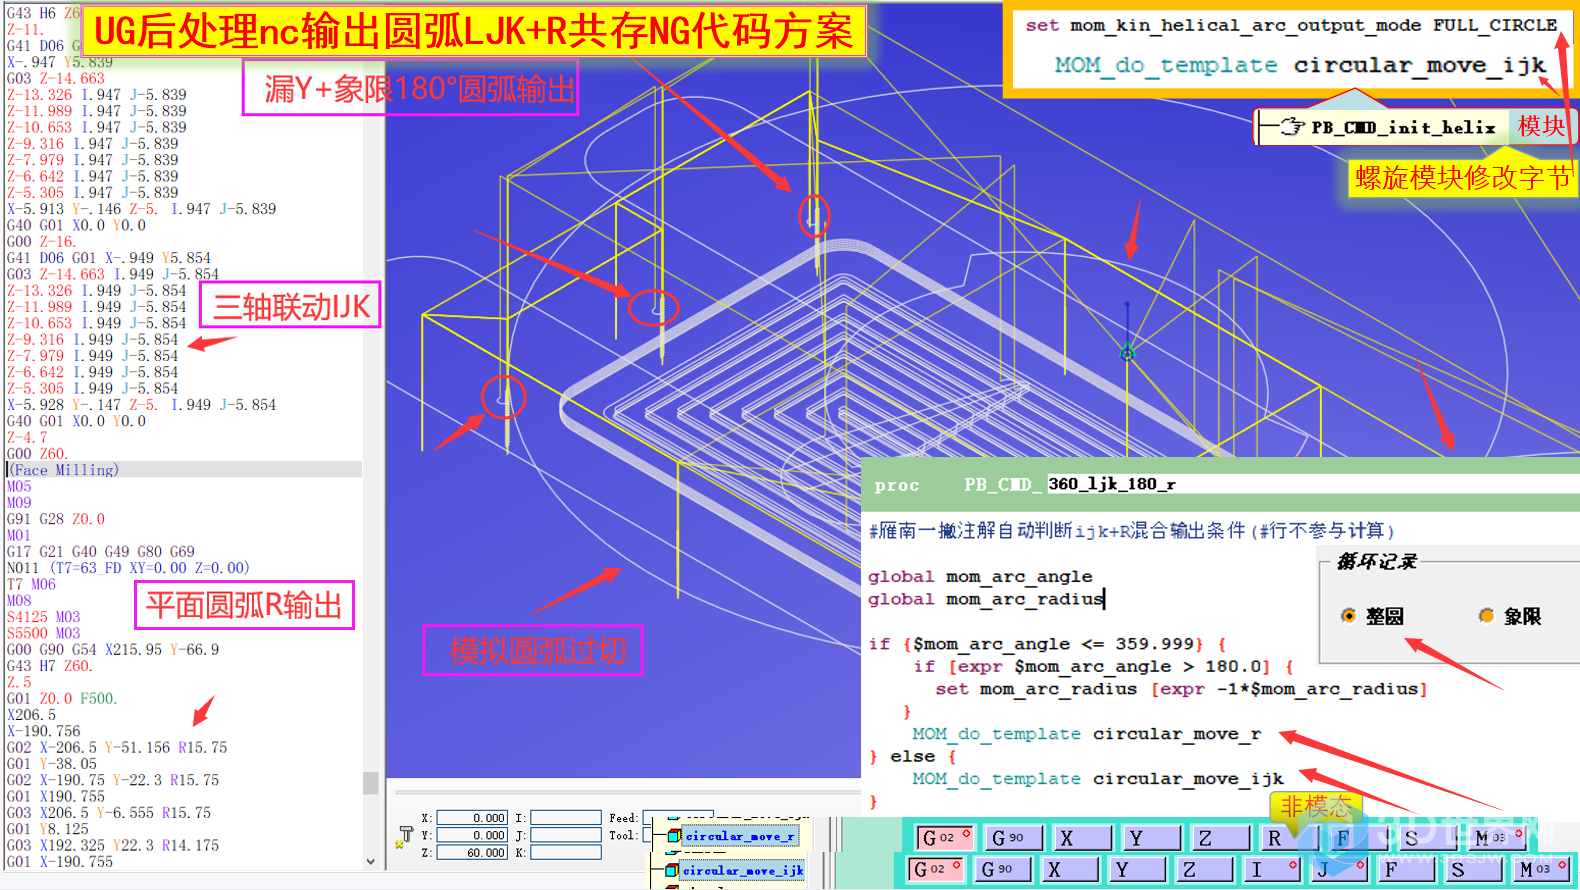Click F word in the R block row
The image size is (1580, 890).
point(1358,837)
